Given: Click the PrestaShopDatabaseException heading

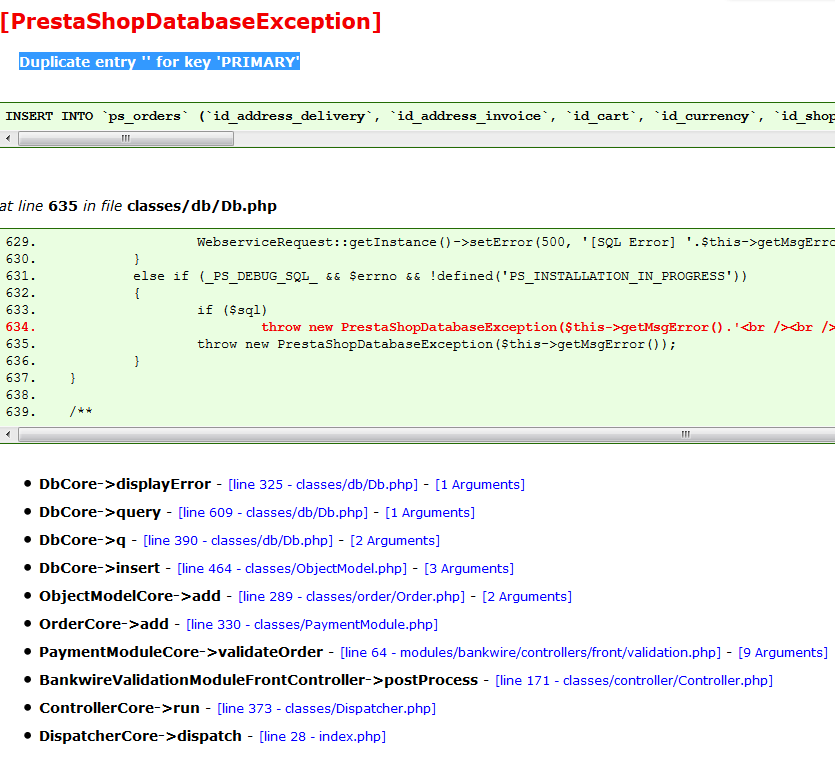Looking at the screenshot, I should [x=191, y=21].
